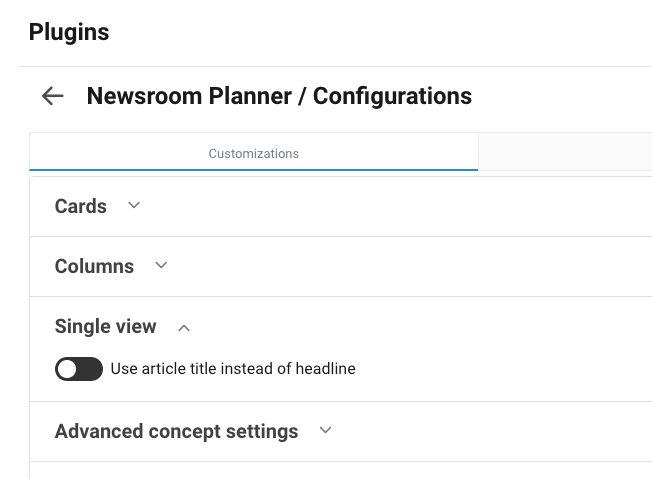Click the blue underline beneath Customizations tab
Viewport: 652px width, 479px height.
[x=253, y=170]
